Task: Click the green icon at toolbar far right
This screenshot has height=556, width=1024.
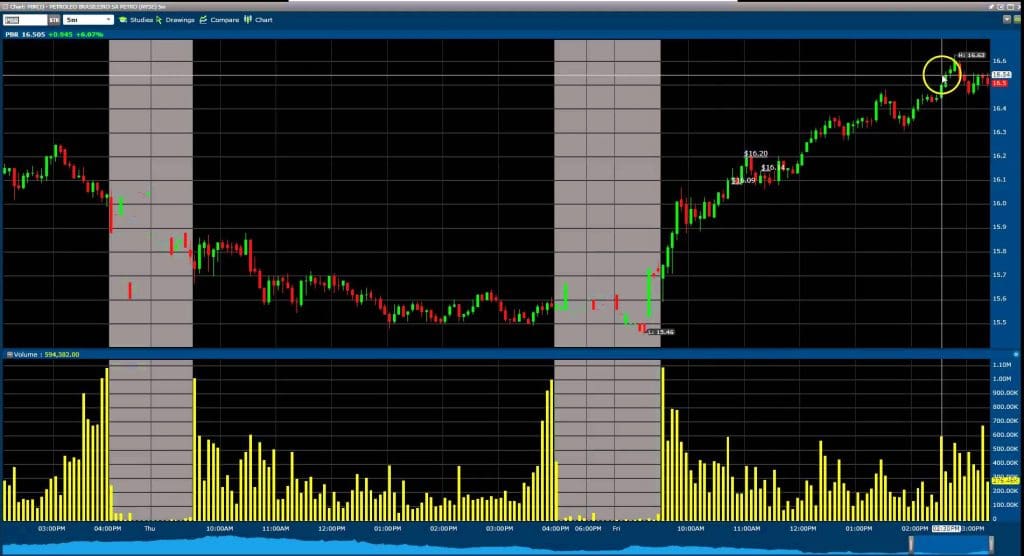Action: tap(1017, 20)
